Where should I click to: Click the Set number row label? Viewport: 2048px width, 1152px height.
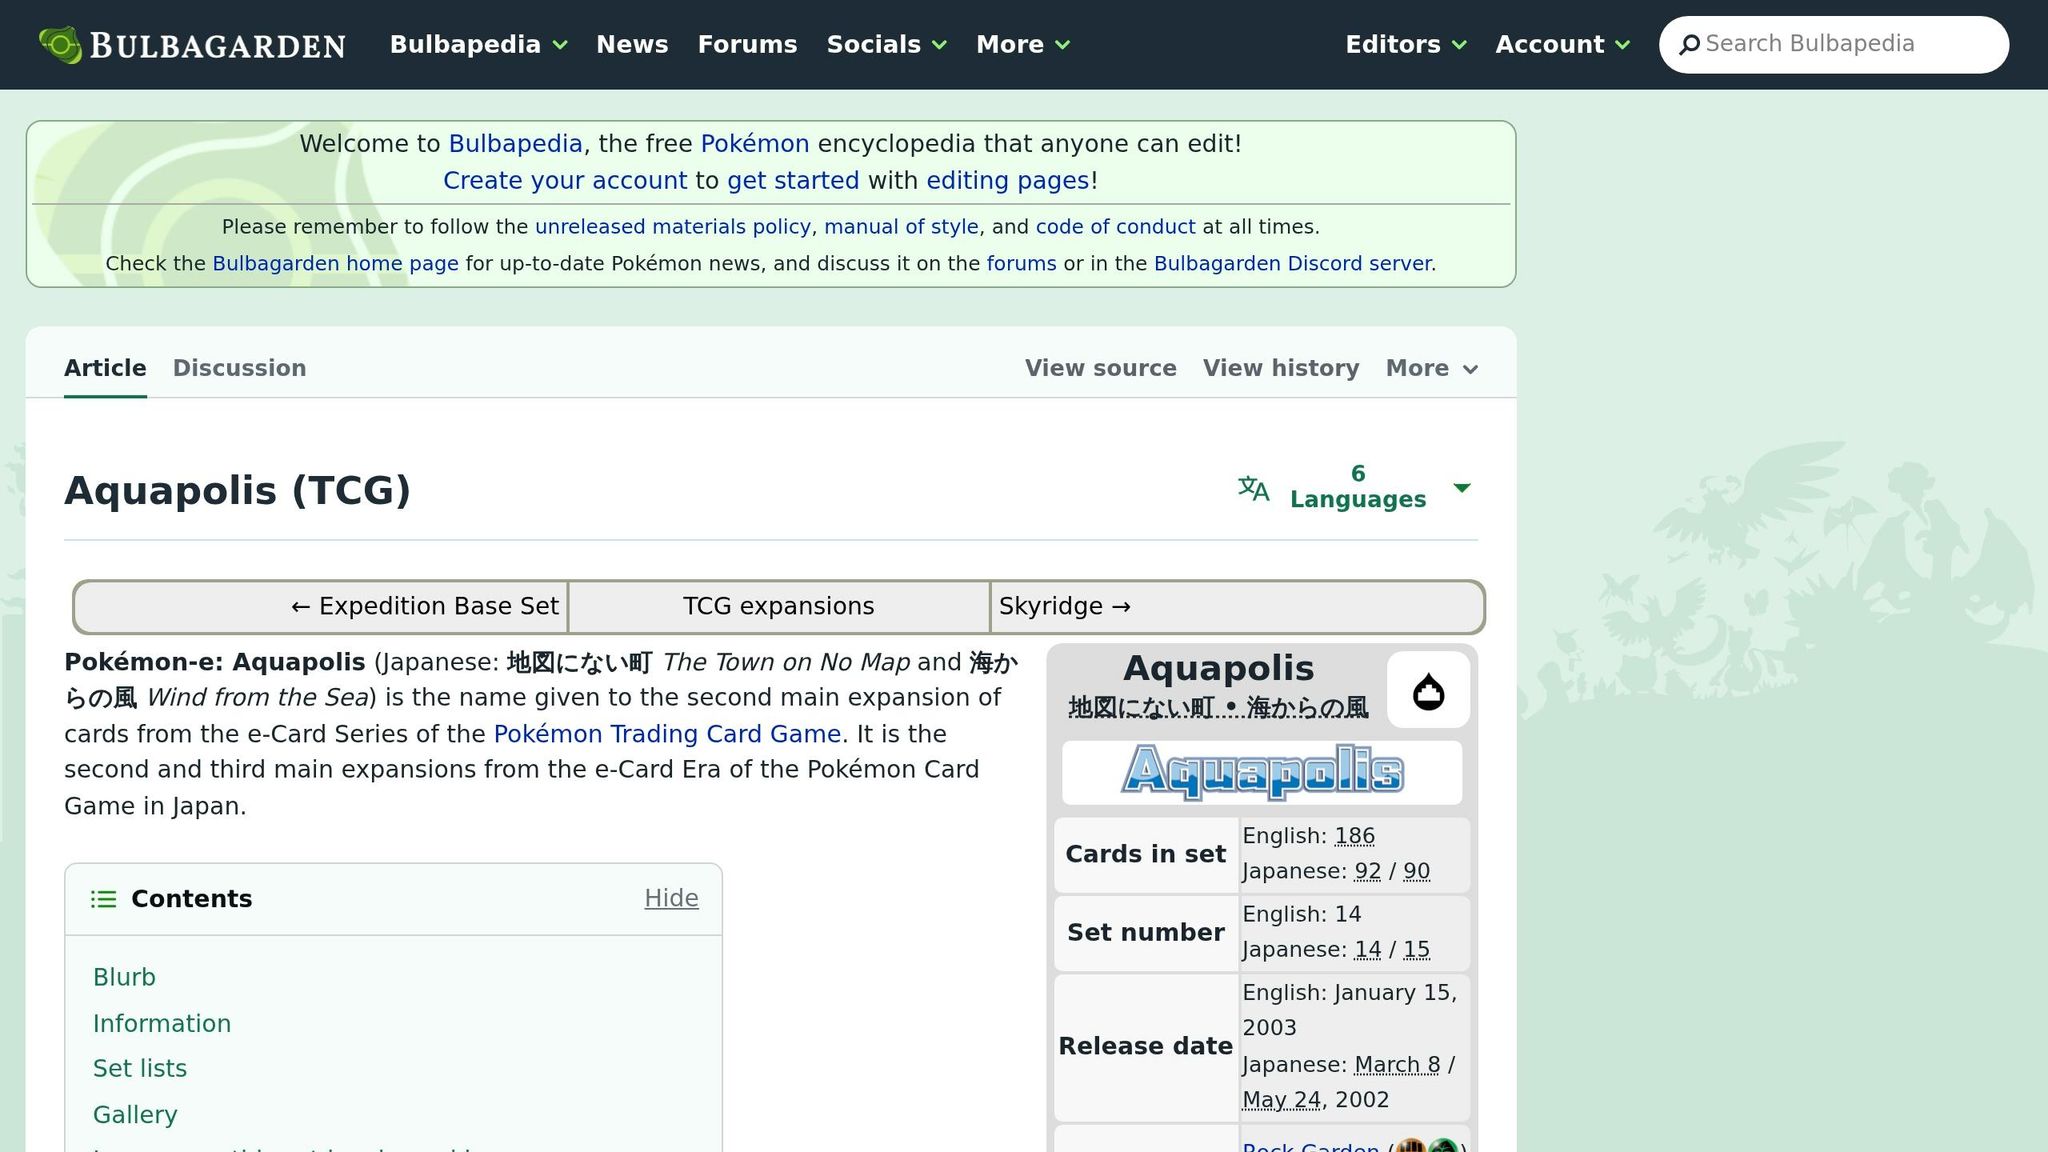click(1146, 933)
